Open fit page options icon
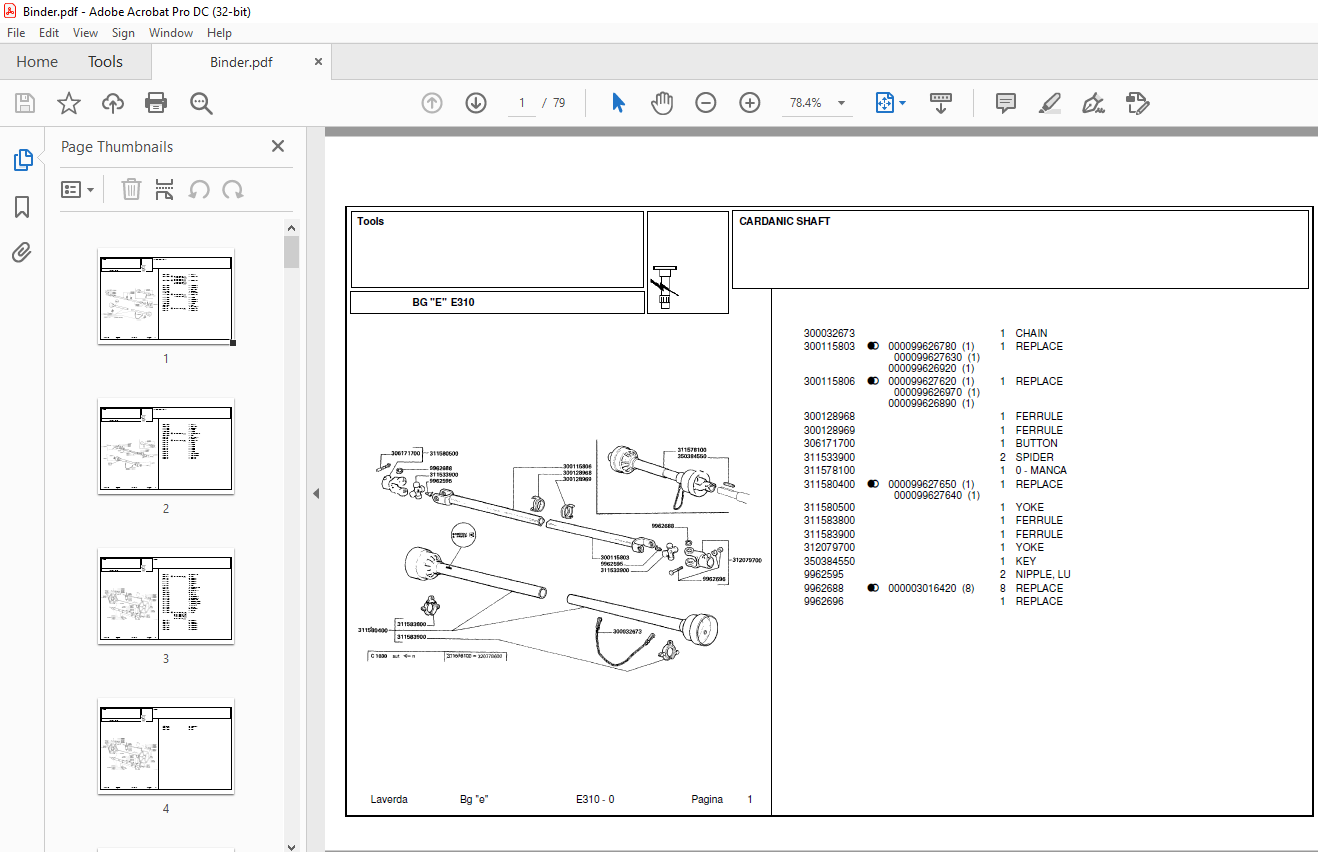Screen dimensions: 1318x852 coord(884,103)
